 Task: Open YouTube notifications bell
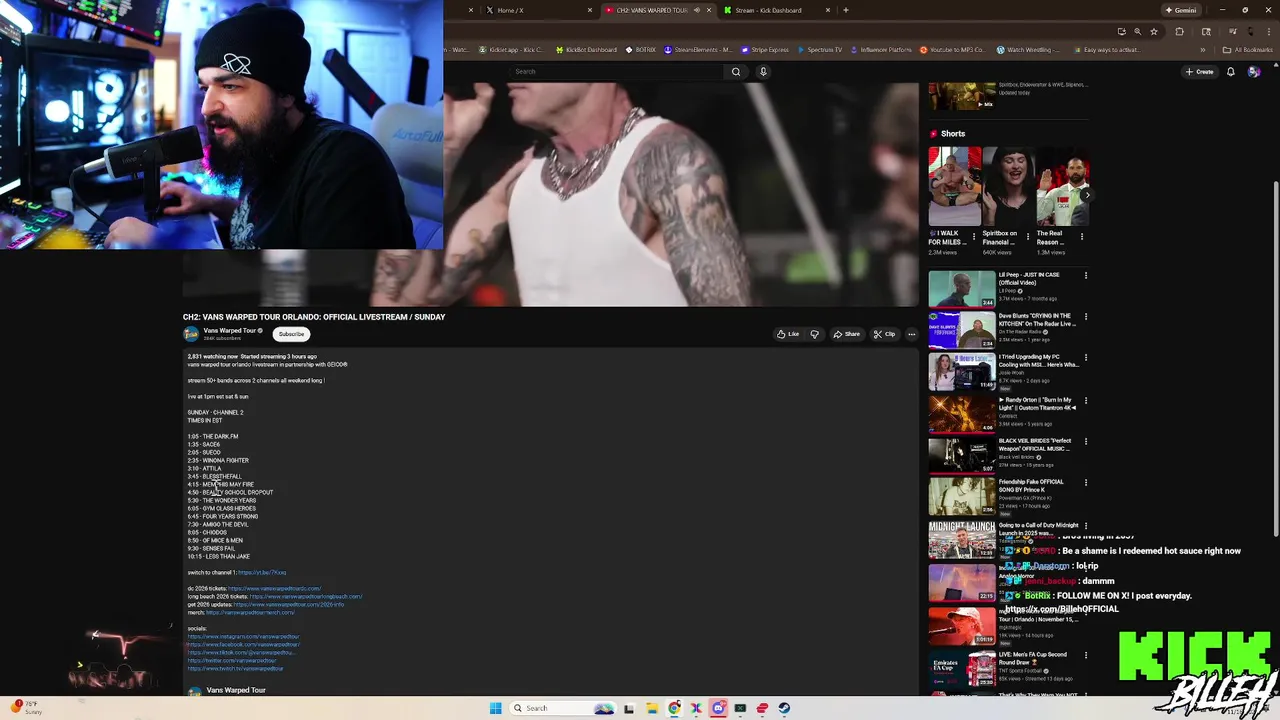(1231, 72)
